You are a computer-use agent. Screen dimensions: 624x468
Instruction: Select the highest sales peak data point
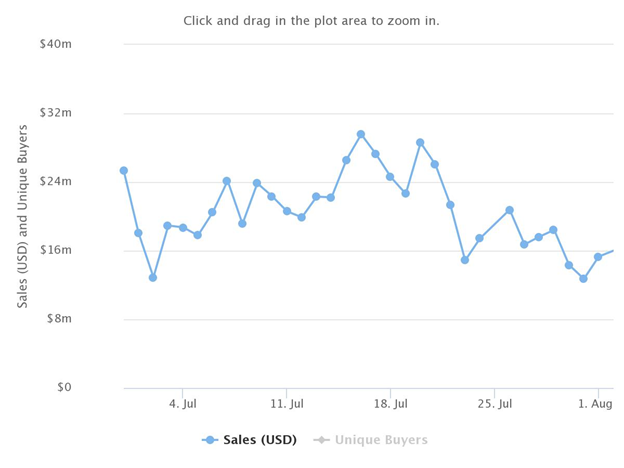coord(361,135)
